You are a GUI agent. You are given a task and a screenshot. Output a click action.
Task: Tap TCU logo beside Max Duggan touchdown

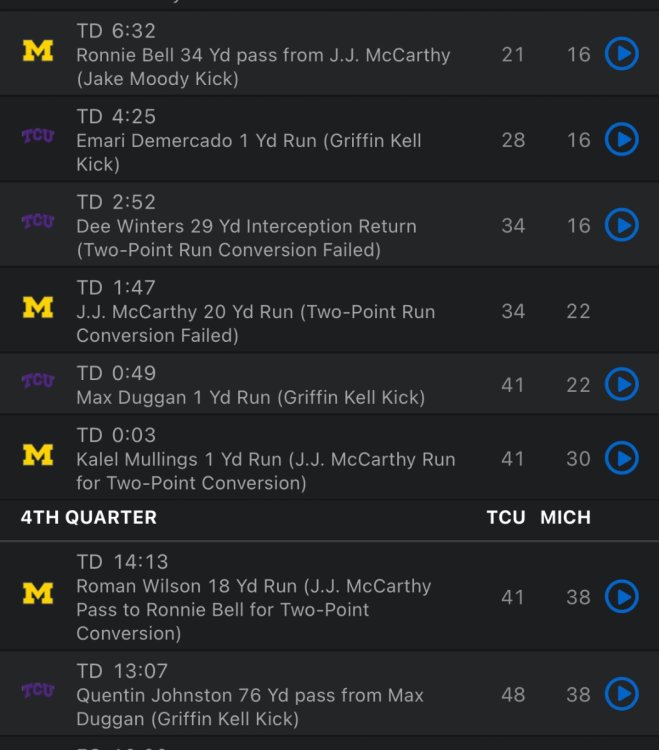pos(38,381)
